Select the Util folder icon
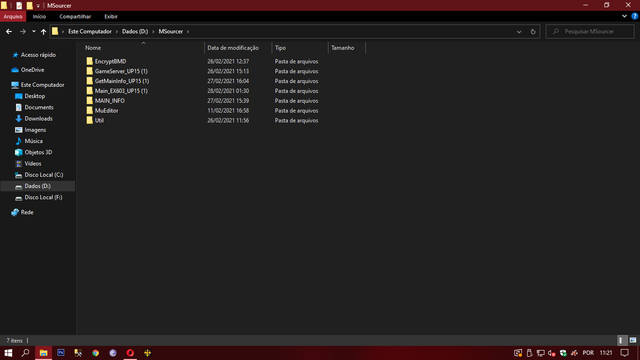This screenshot has height=360, width=640. [89, 120]
